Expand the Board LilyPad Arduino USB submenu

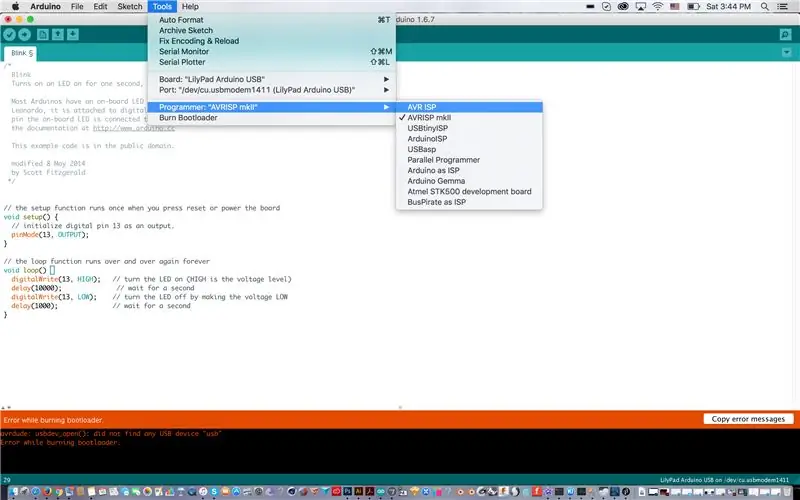click(271, 79)
